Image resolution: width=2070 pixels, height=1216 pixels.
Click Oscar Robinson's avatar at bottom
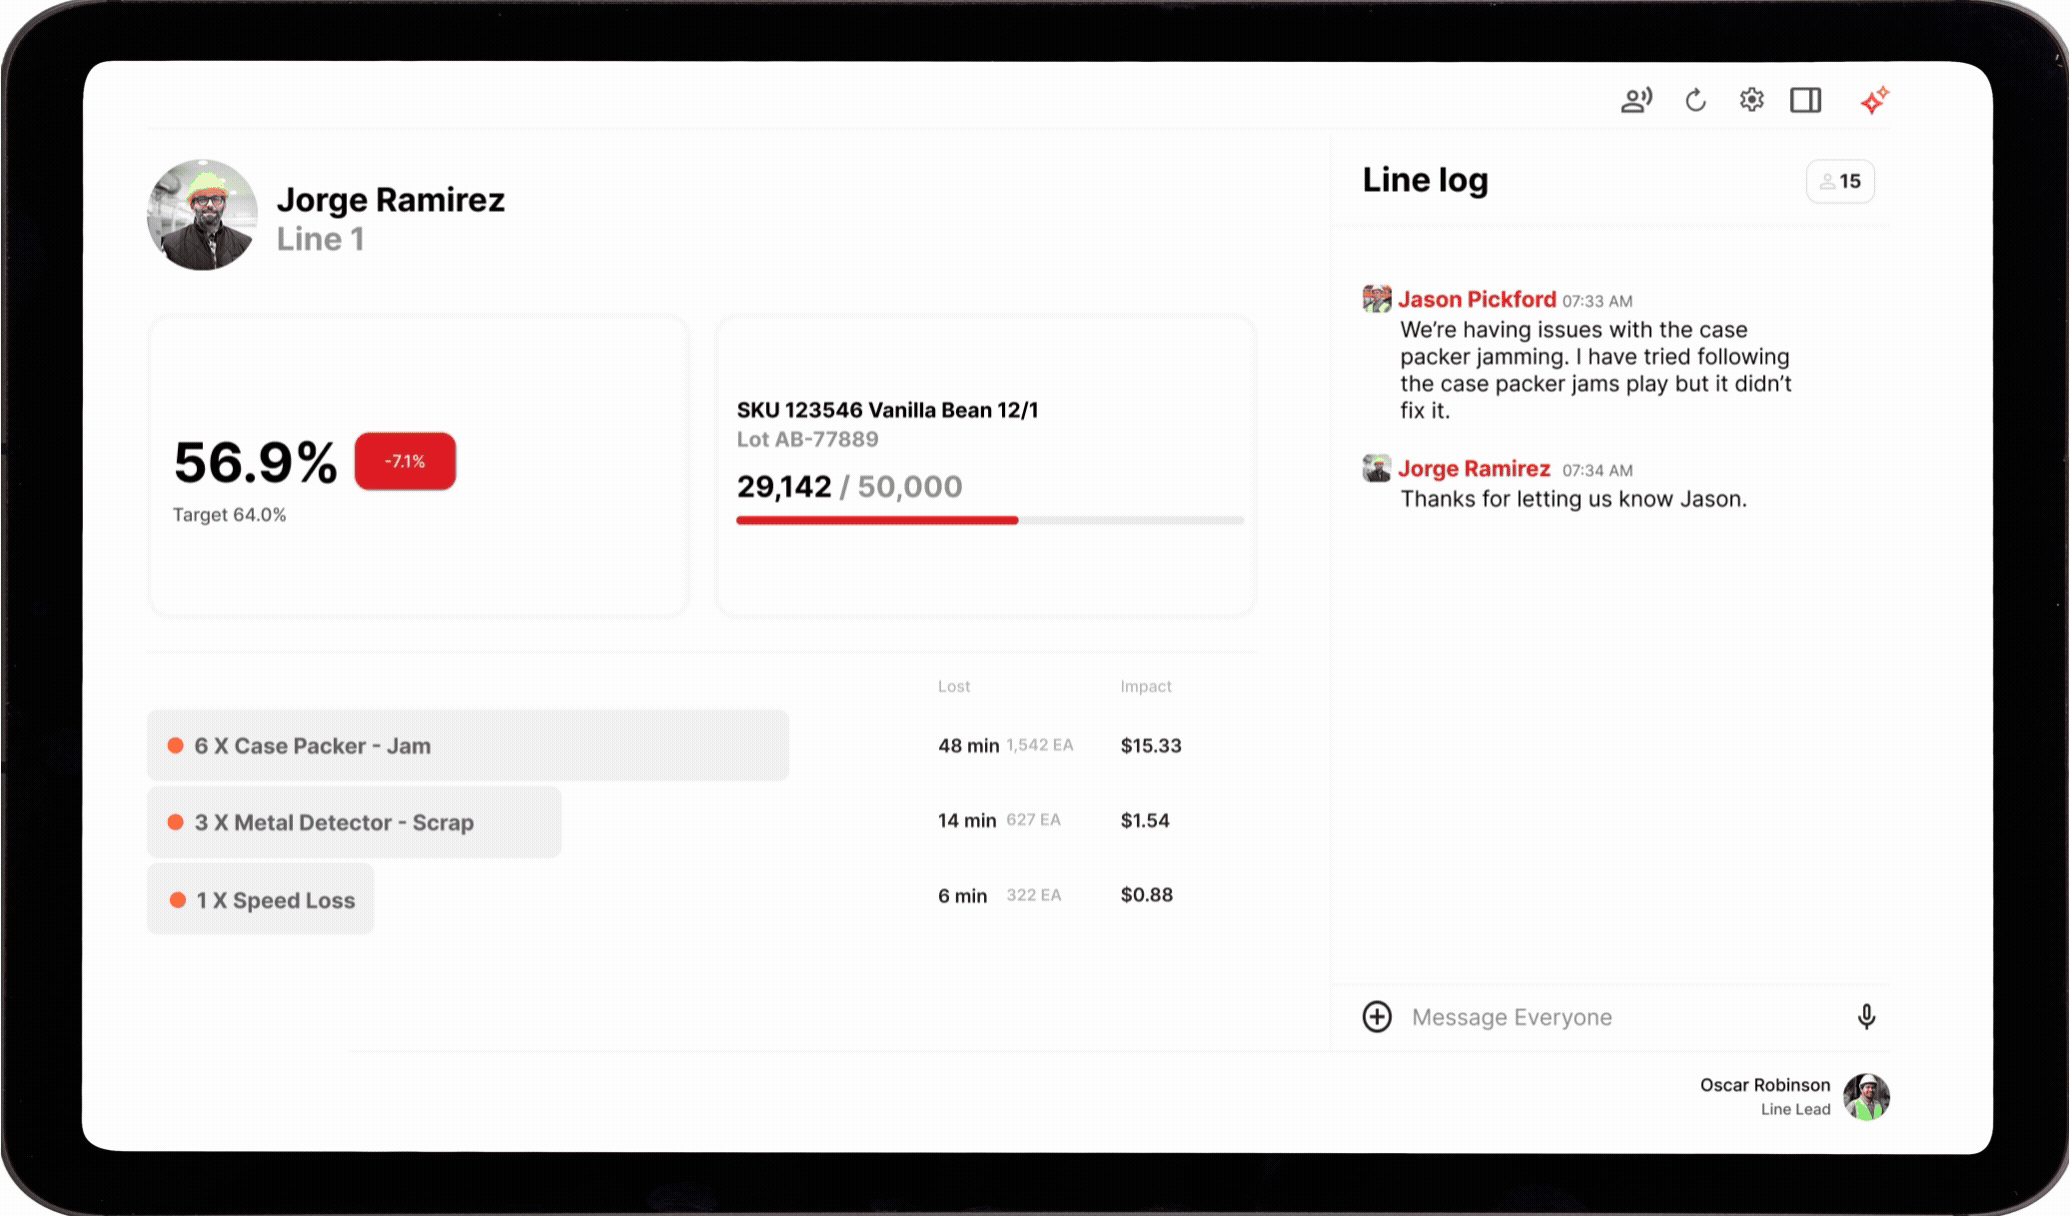[1866, 1097]
